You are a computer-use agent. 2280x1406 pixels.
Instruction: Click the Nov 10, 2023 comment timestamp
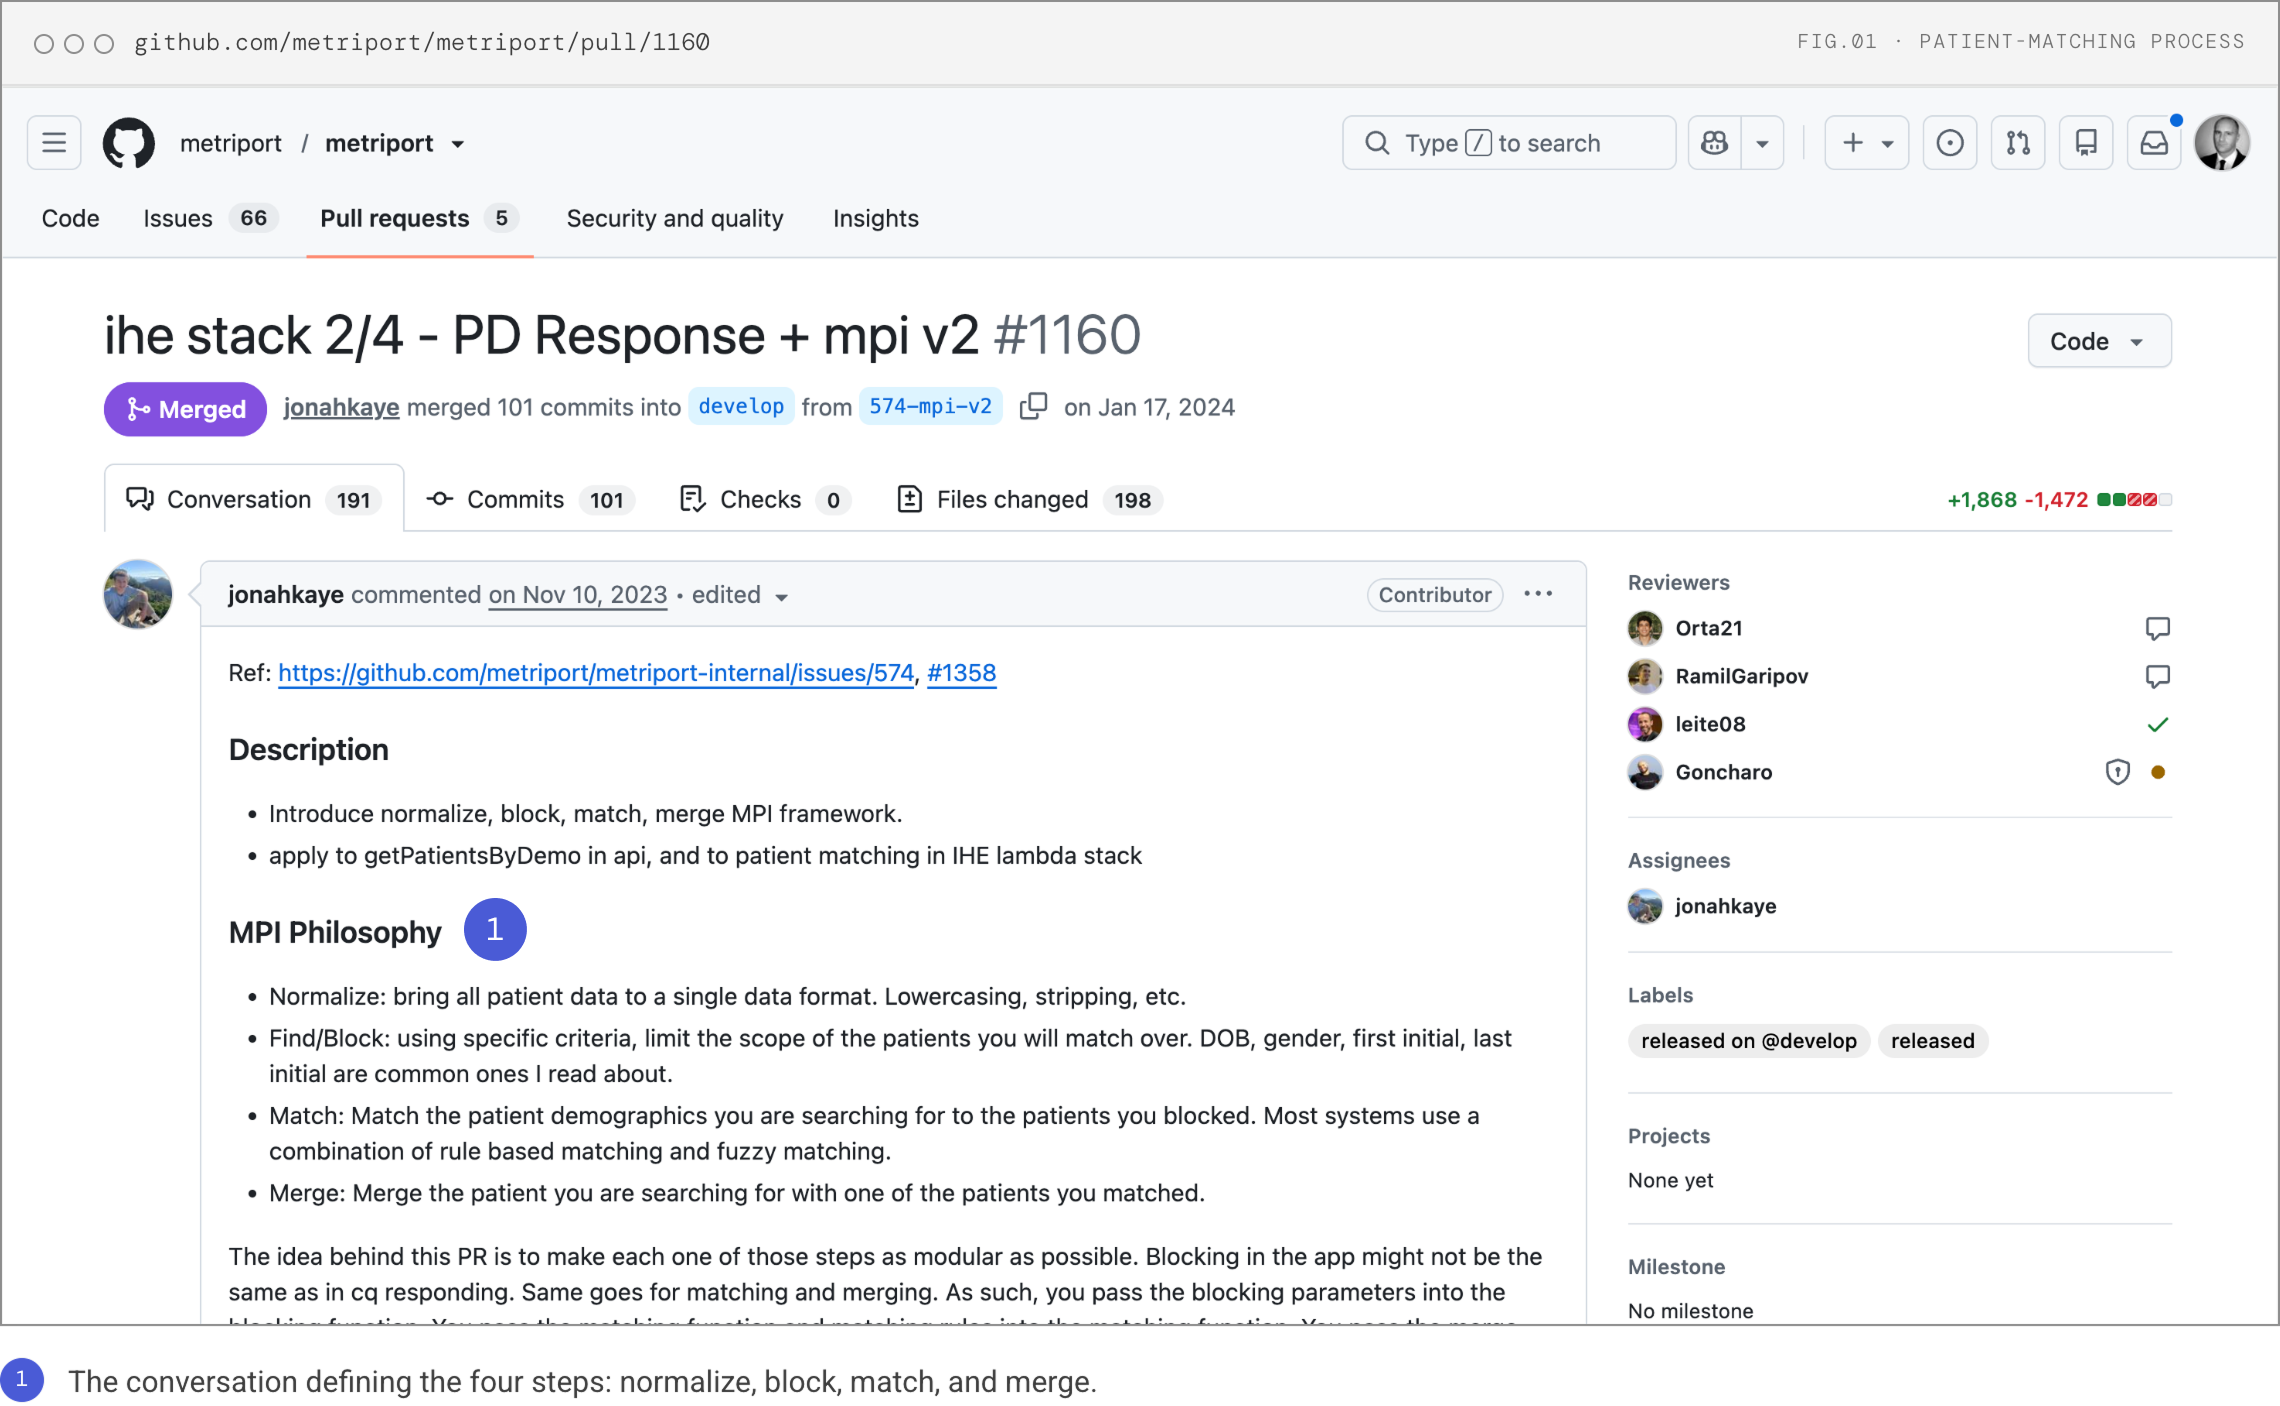point(578,595)
